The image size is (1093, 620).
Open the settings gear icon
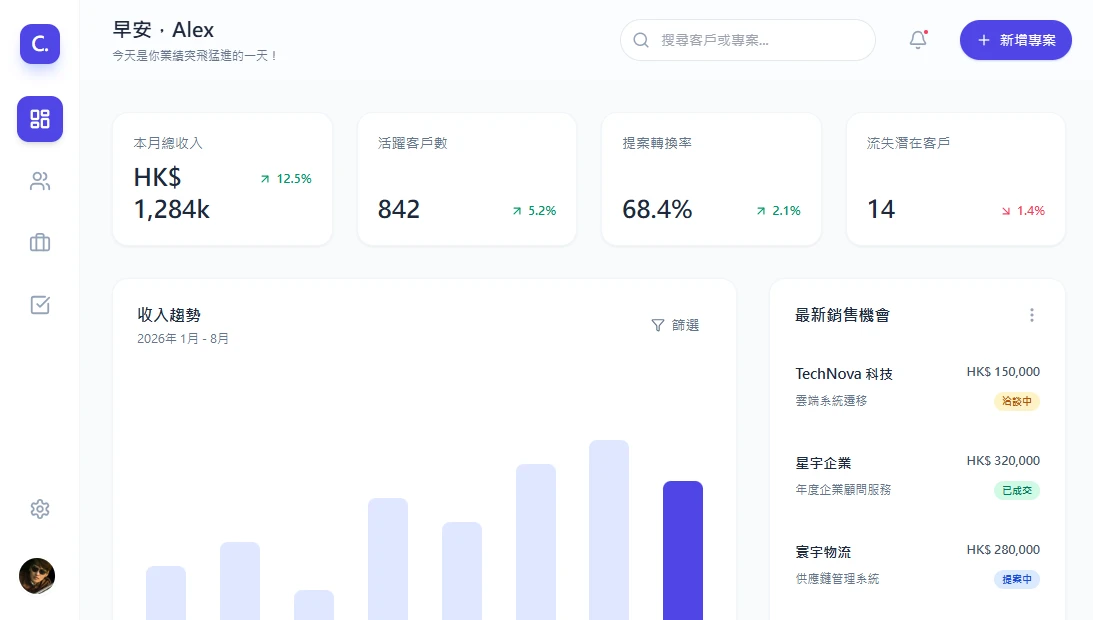click(39, 509)
